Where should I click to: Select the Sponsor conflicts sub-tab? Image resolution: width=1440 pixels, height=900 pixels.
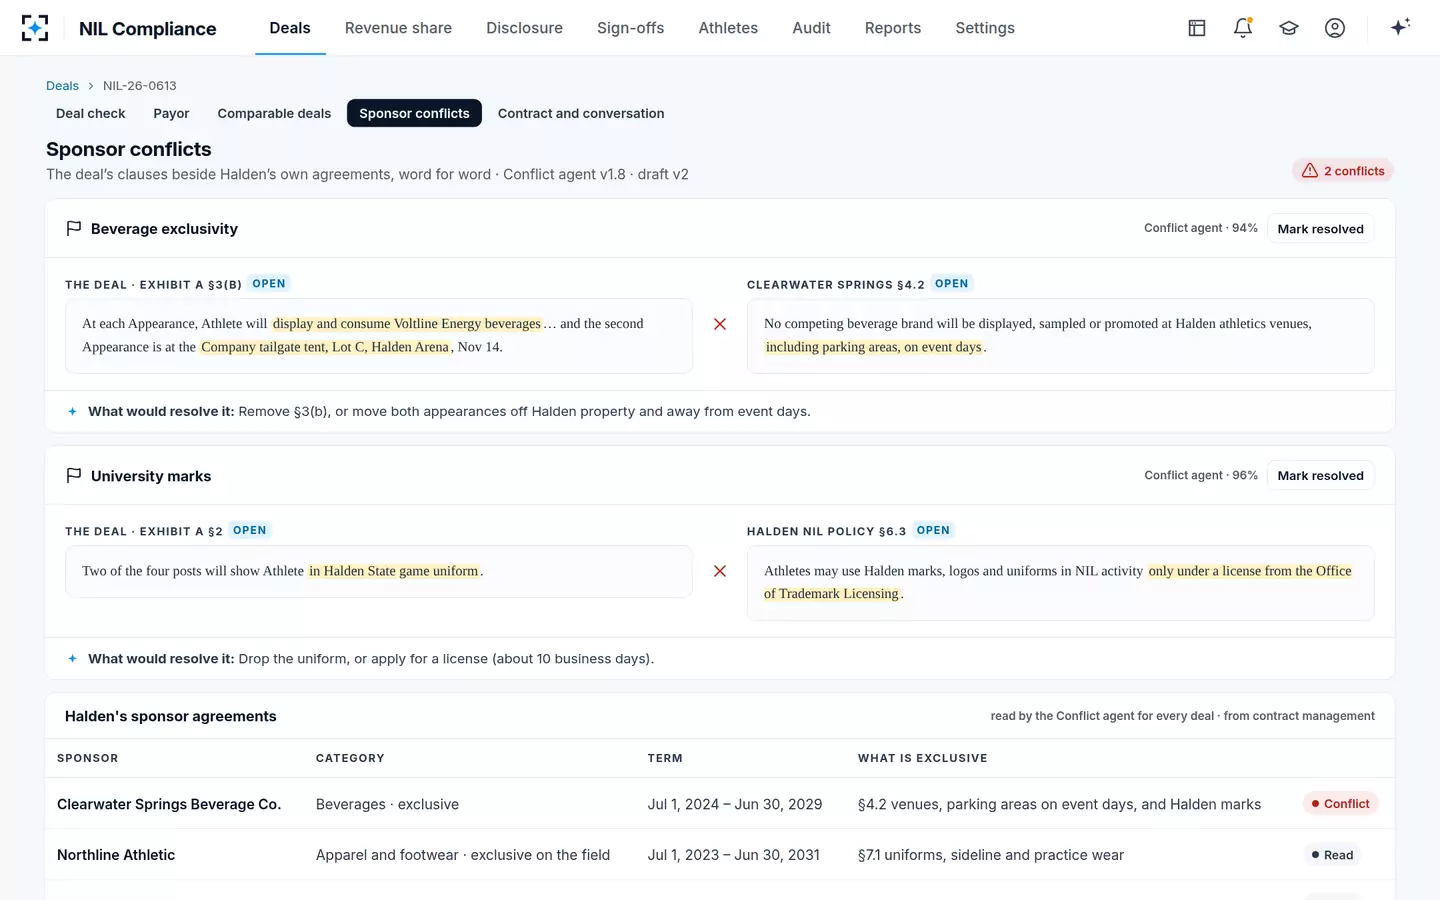coord(414,113)
